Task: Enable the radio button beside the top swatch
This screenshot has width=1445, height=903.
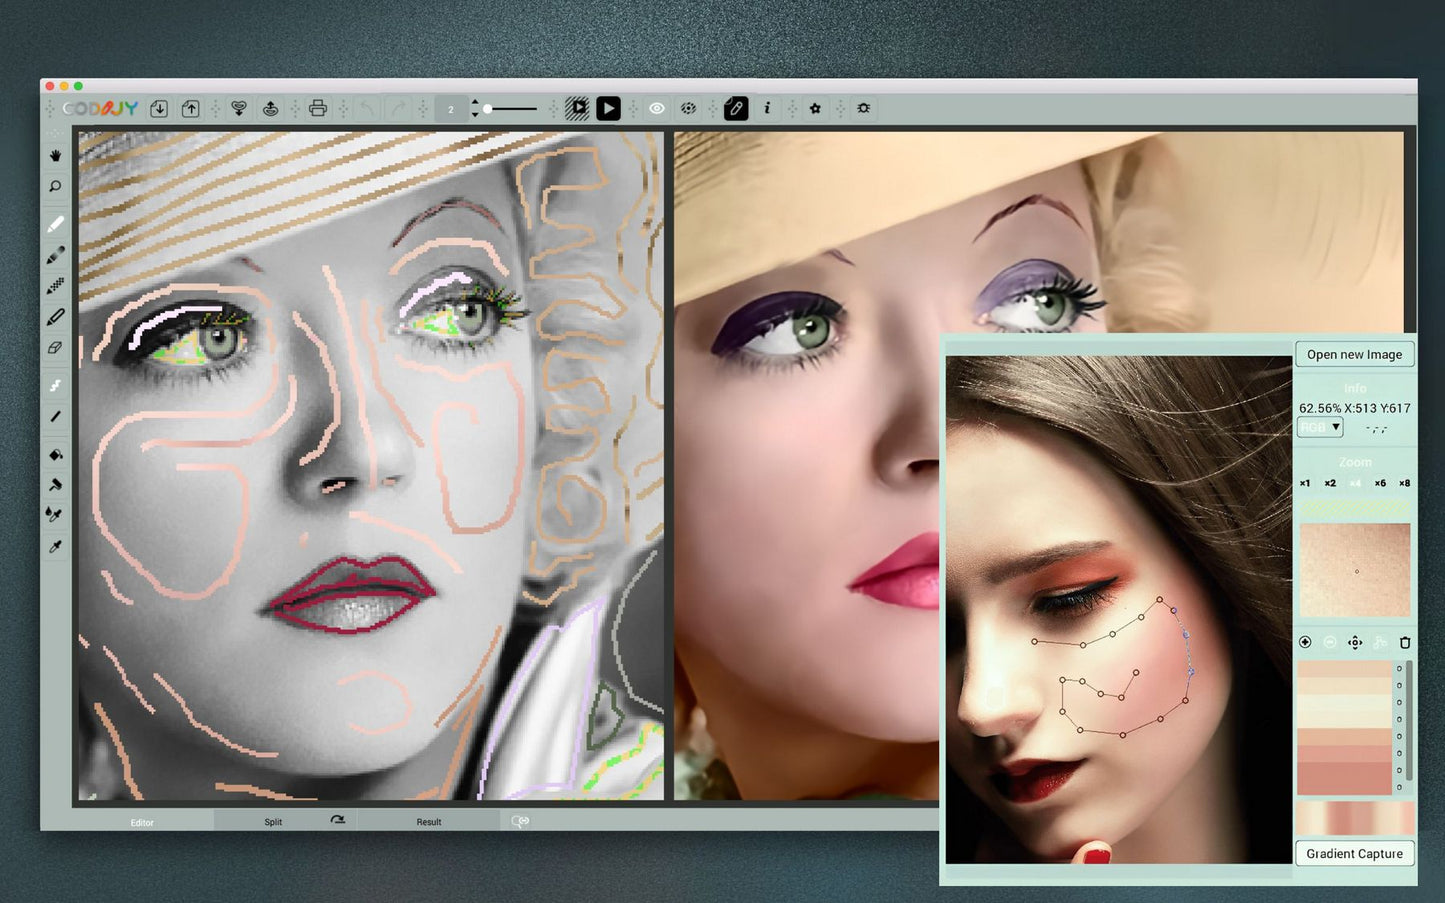Action: click(1398, 668)
